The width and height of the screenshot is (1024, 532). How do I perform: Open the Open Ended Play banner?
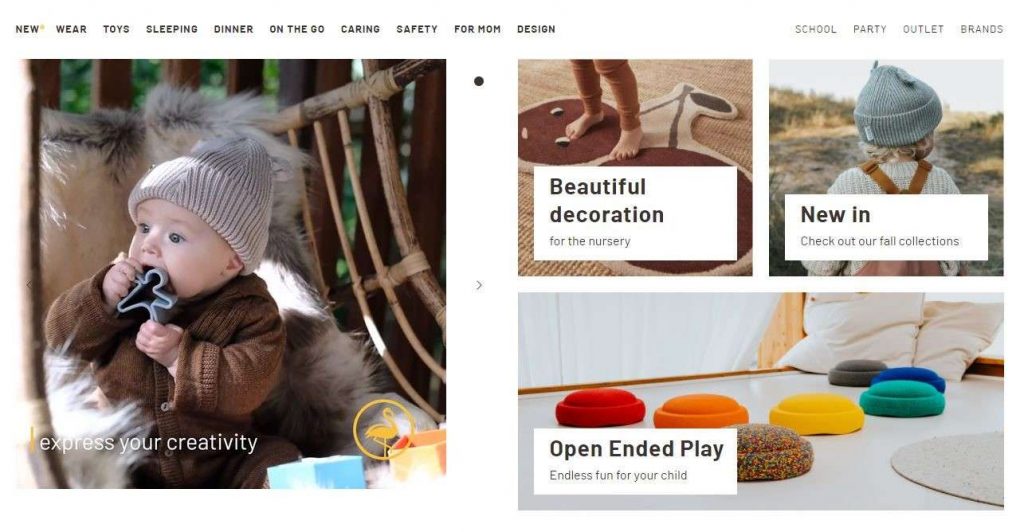(x=761, y=401)
